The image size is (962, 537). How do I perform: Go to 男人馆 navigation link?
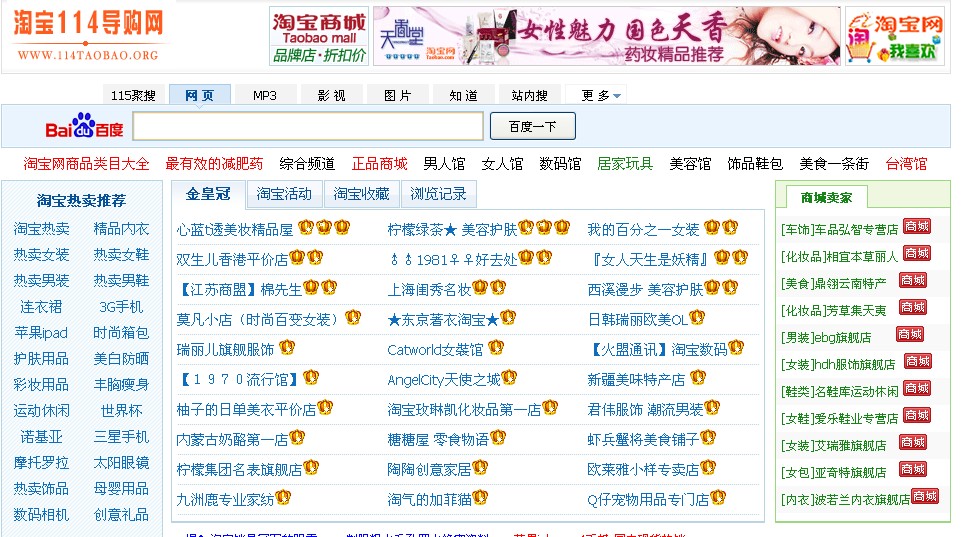(445, 164)
